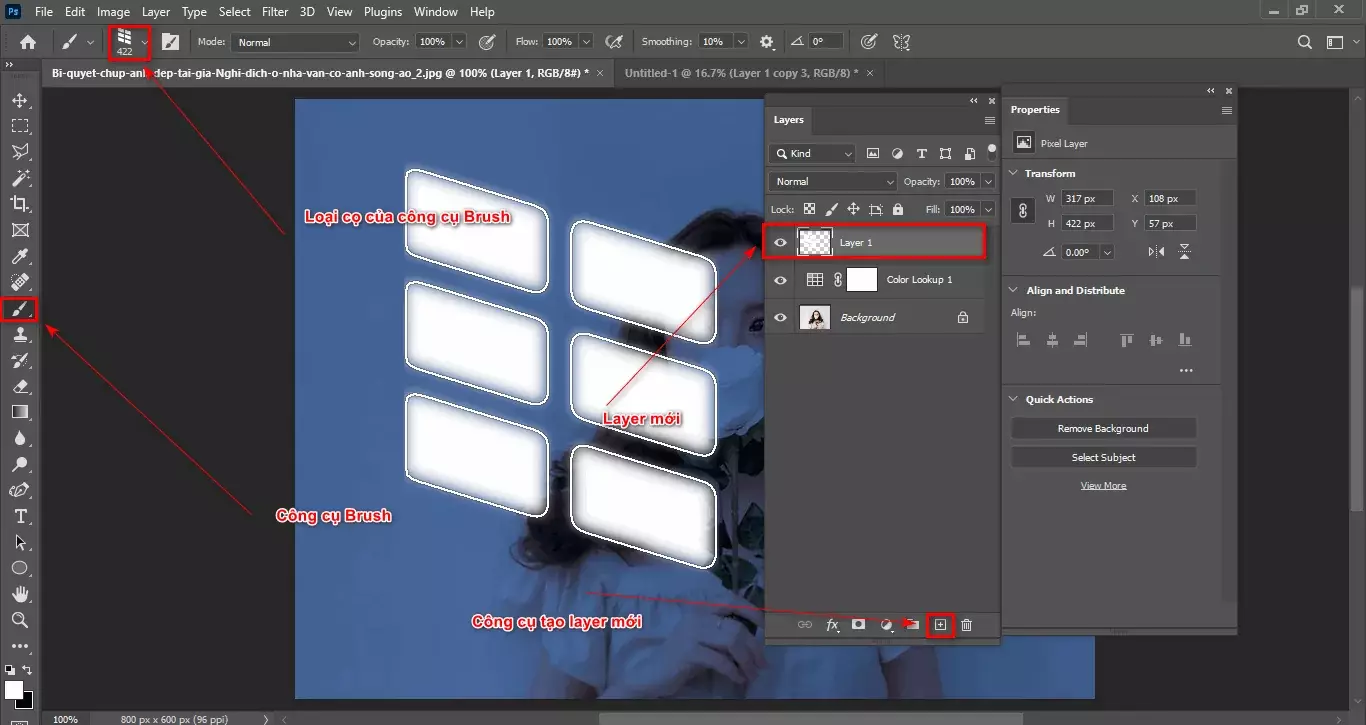Enable lock transparent pixels for Layer 1
1366x725 pixels.
pyautogui.click(x=809, y=209)
